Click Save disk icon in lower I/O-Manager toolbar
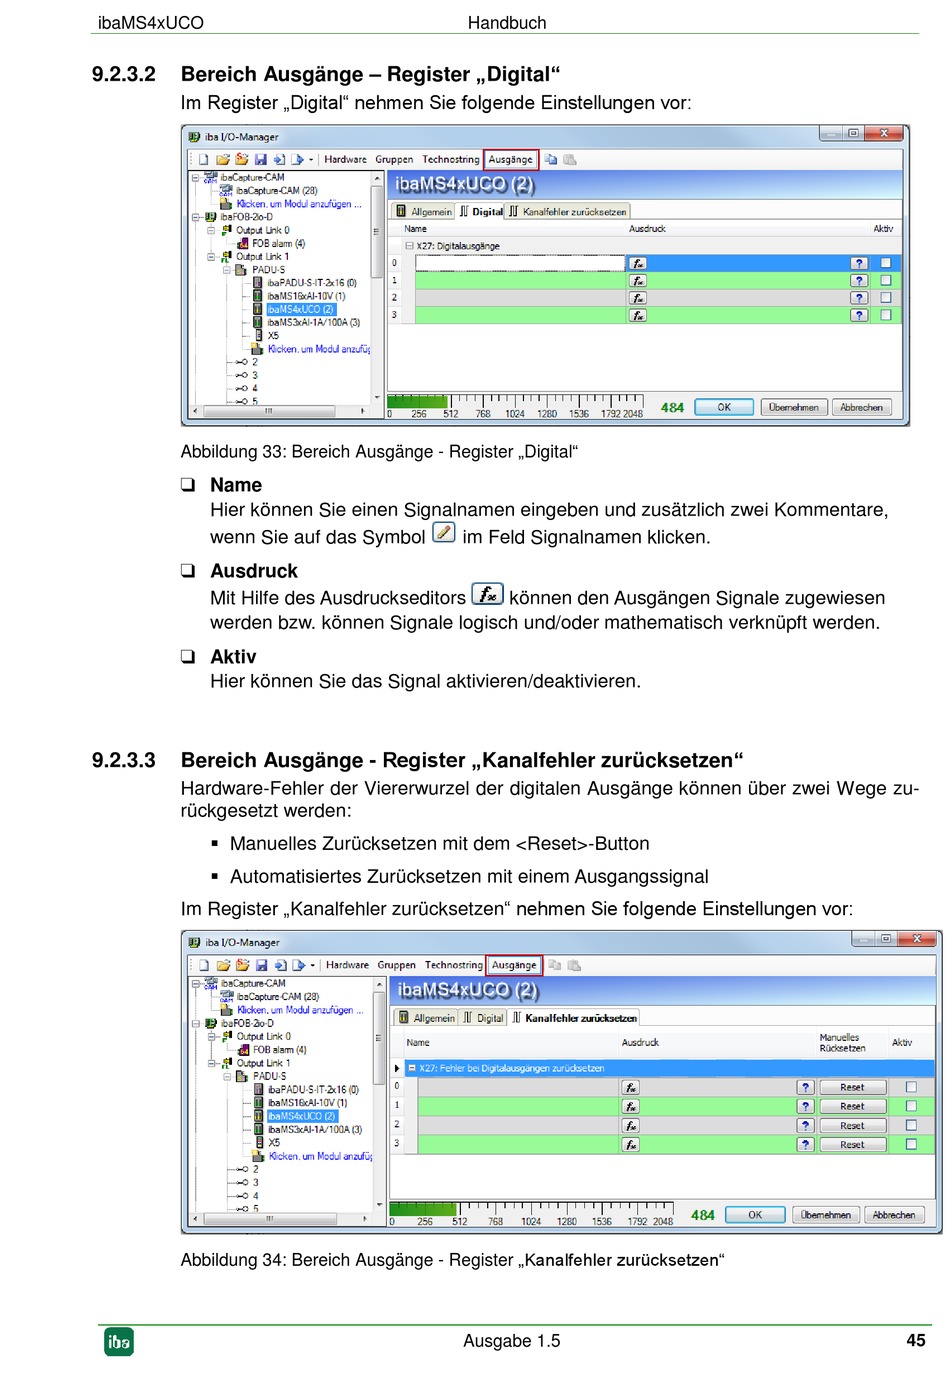Screen dimensions: 950x1378 pyautogui.click(x=261, y=966)
